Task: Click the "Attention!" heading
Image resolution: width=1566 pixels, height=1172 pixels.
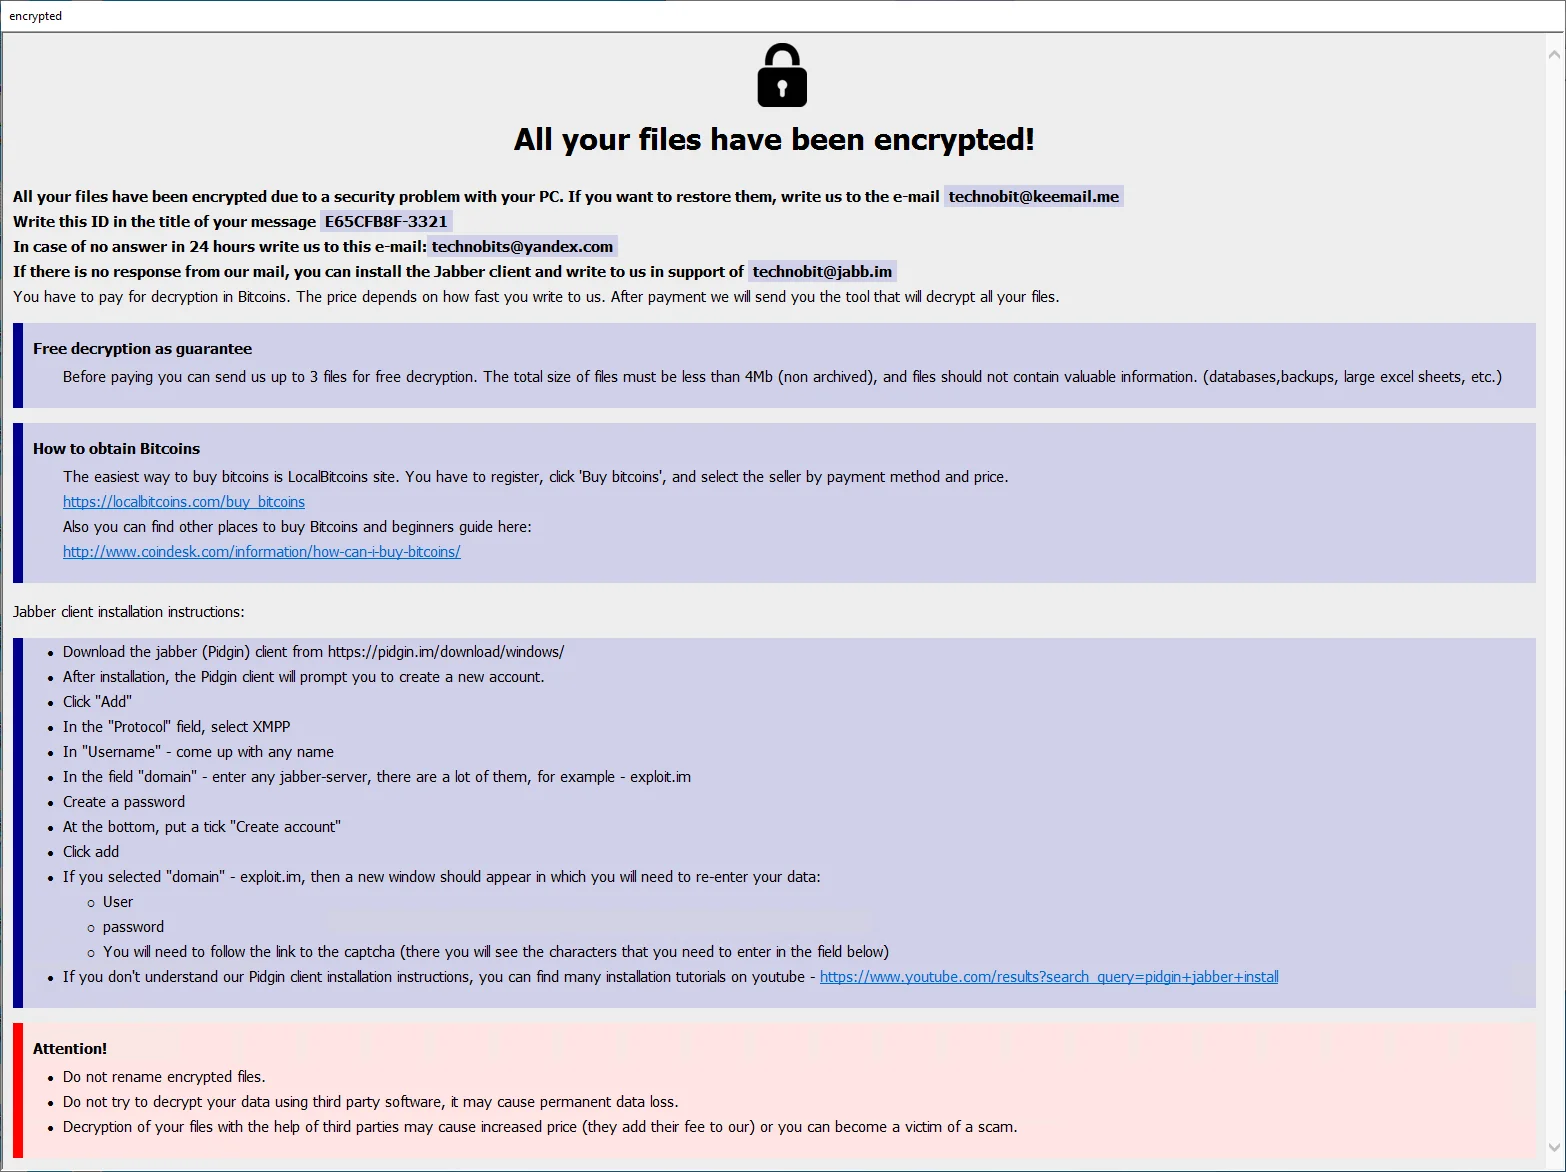Action: click(x=70, y=1049)
